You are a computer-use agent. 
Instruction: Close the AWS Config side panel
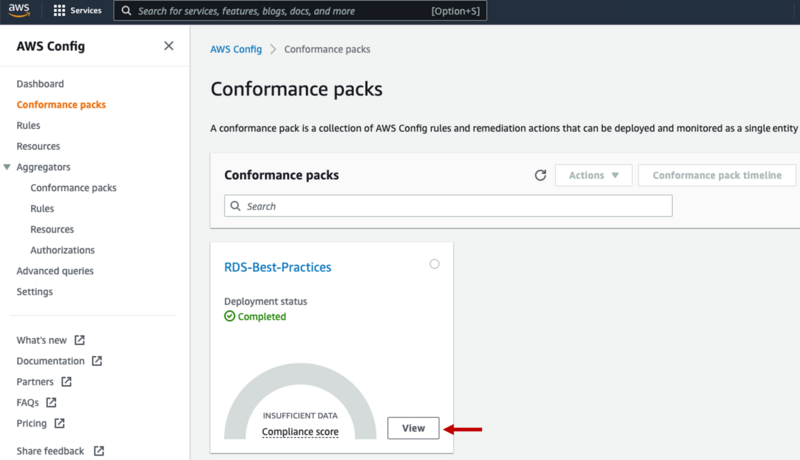coord(169,46)
